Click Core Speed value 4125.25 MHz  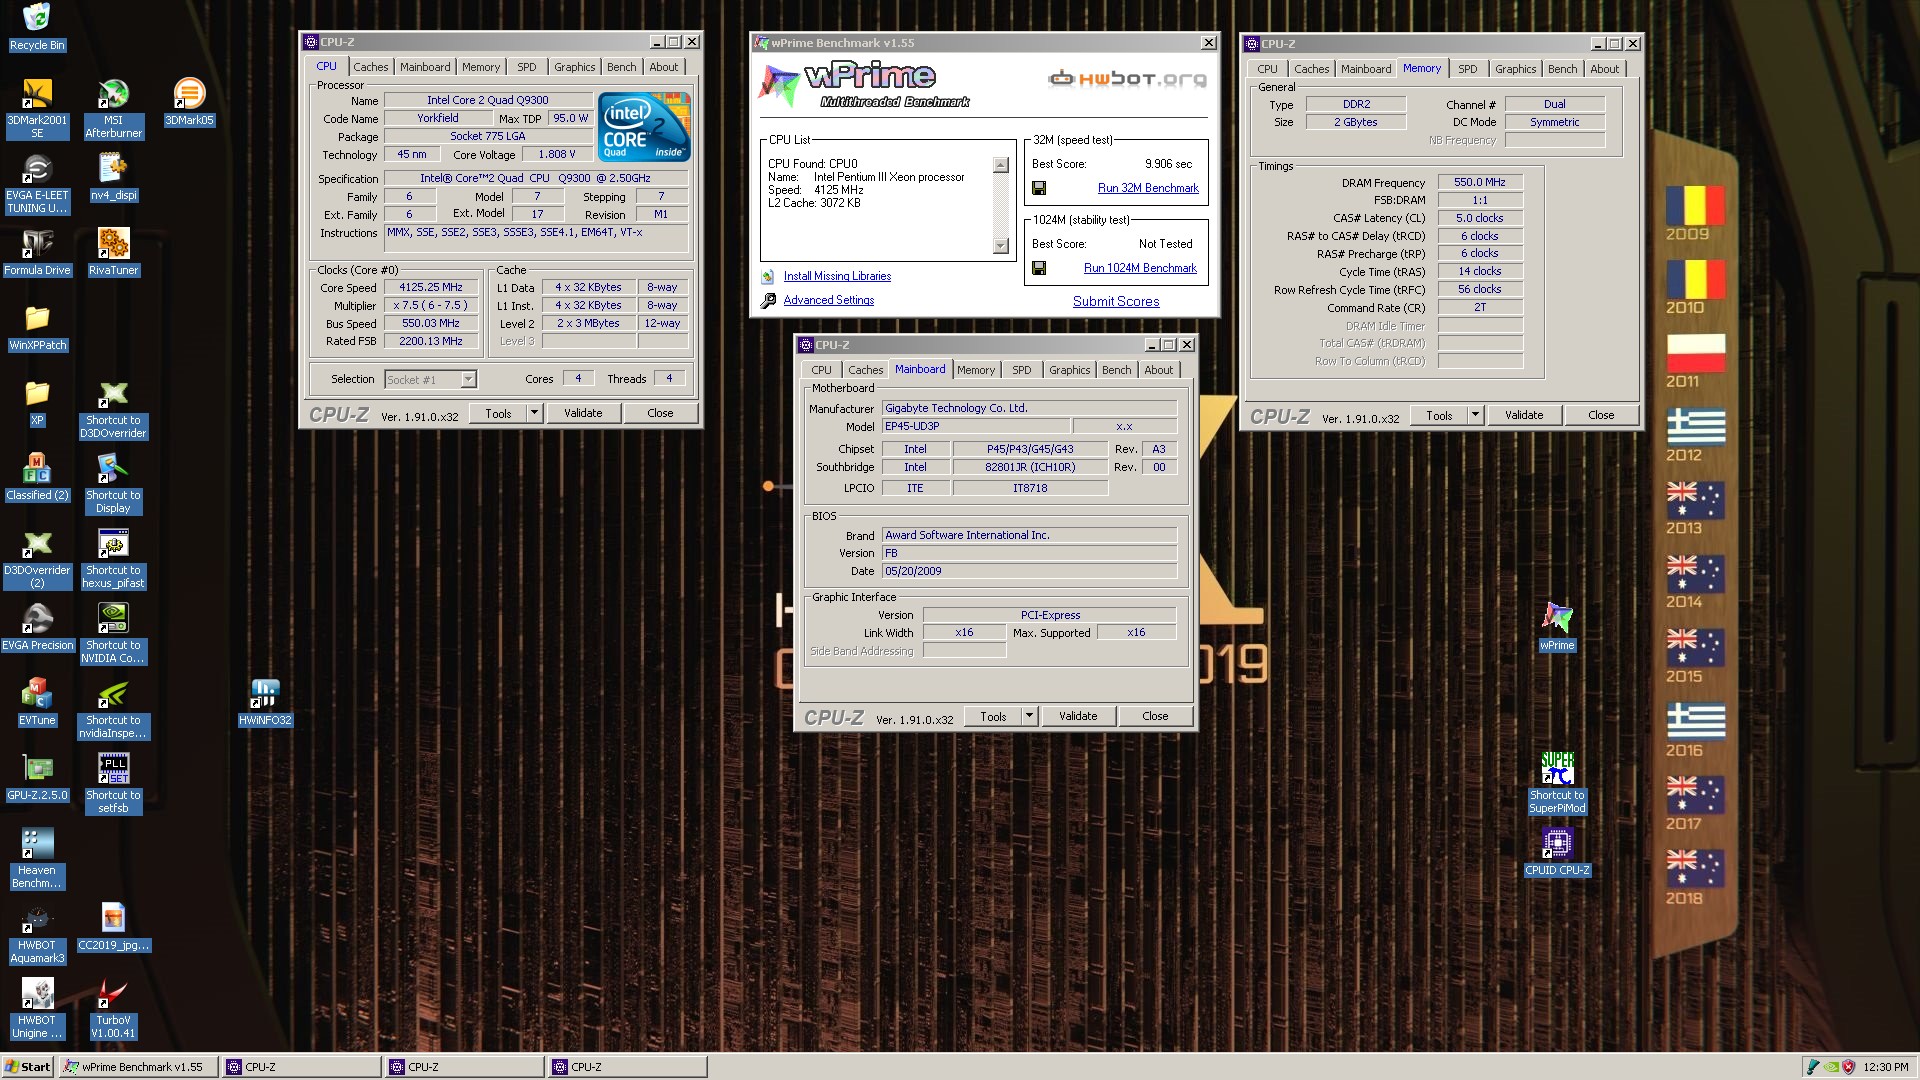click(x=431, y=288)
